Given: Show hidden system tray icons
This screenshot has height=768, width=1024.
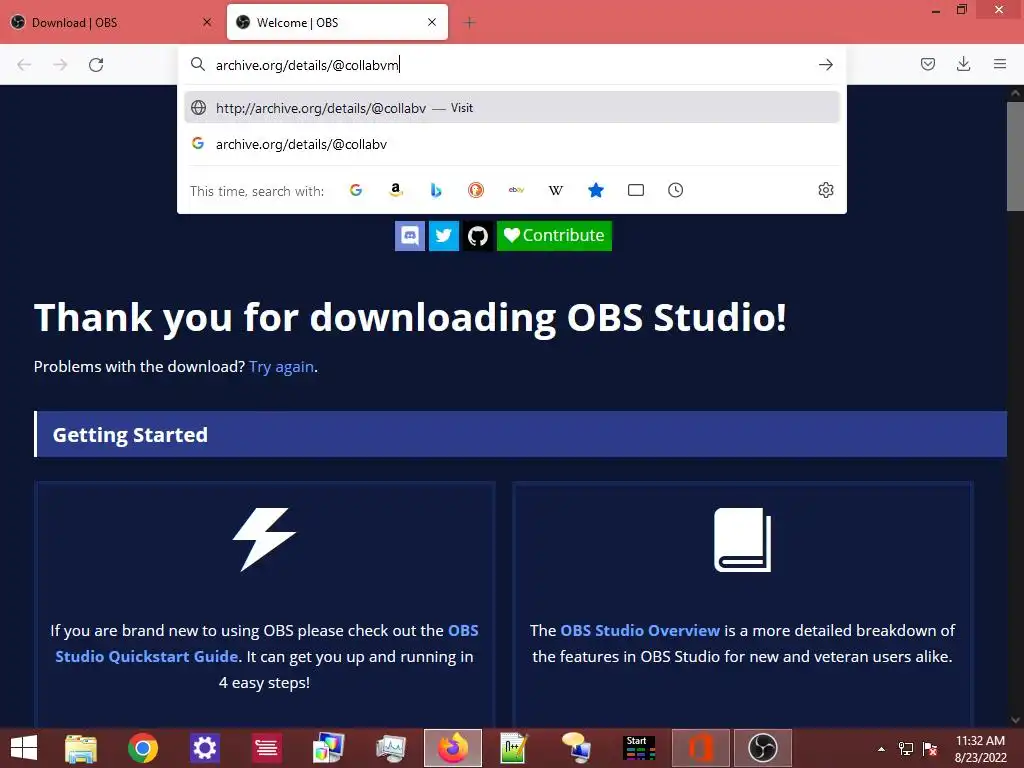Looking at the screenshot, I should pos(881,749).
